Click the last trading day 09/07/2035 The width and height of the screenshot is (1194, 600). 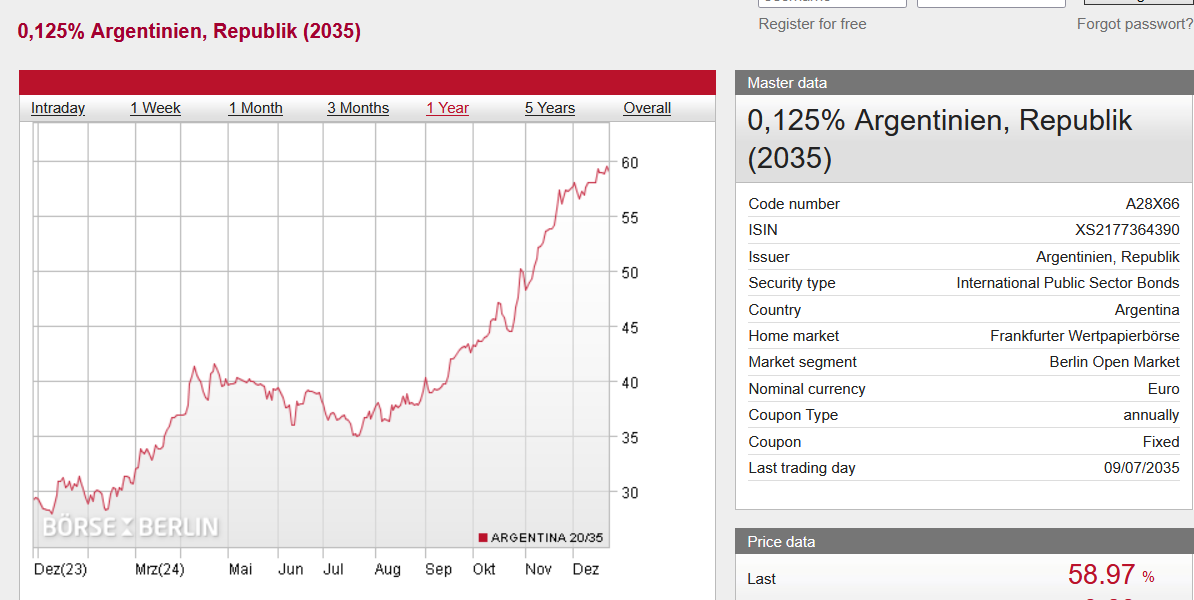1142,468
